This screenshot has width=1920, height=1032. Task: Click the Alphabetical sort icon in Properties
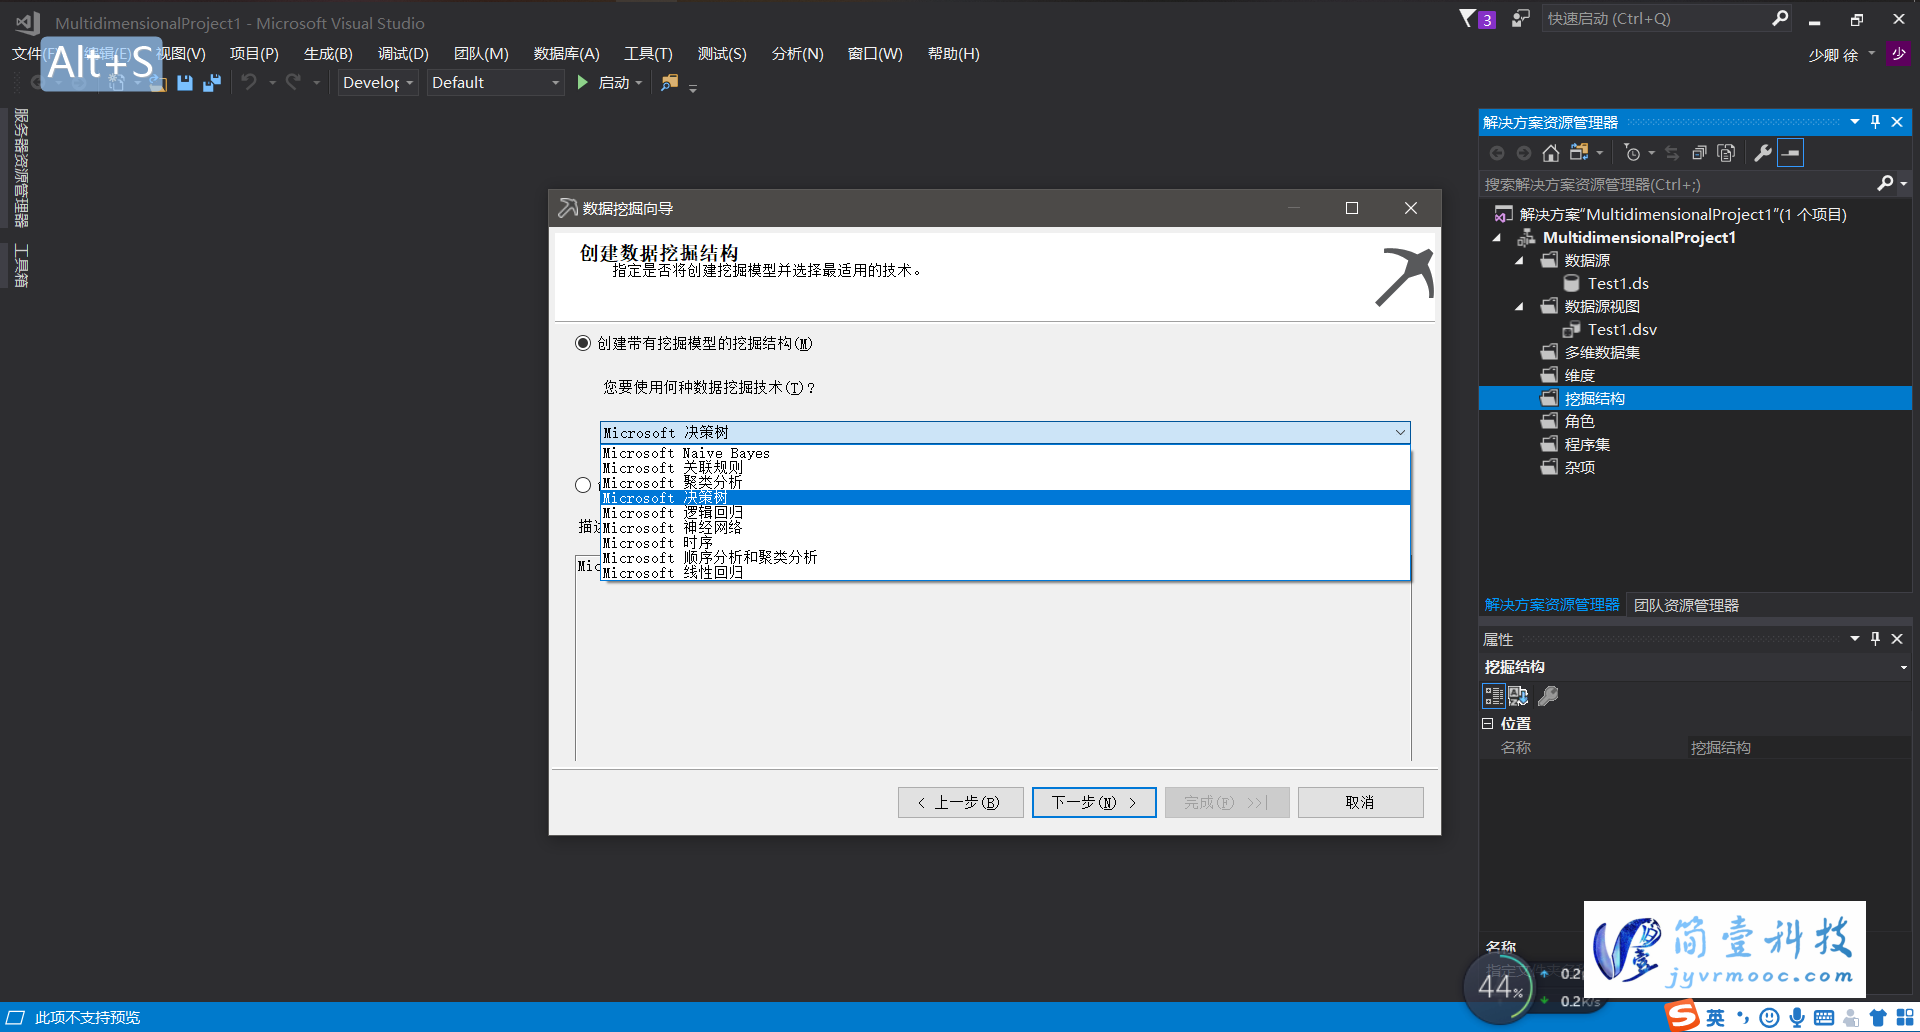1518,696
